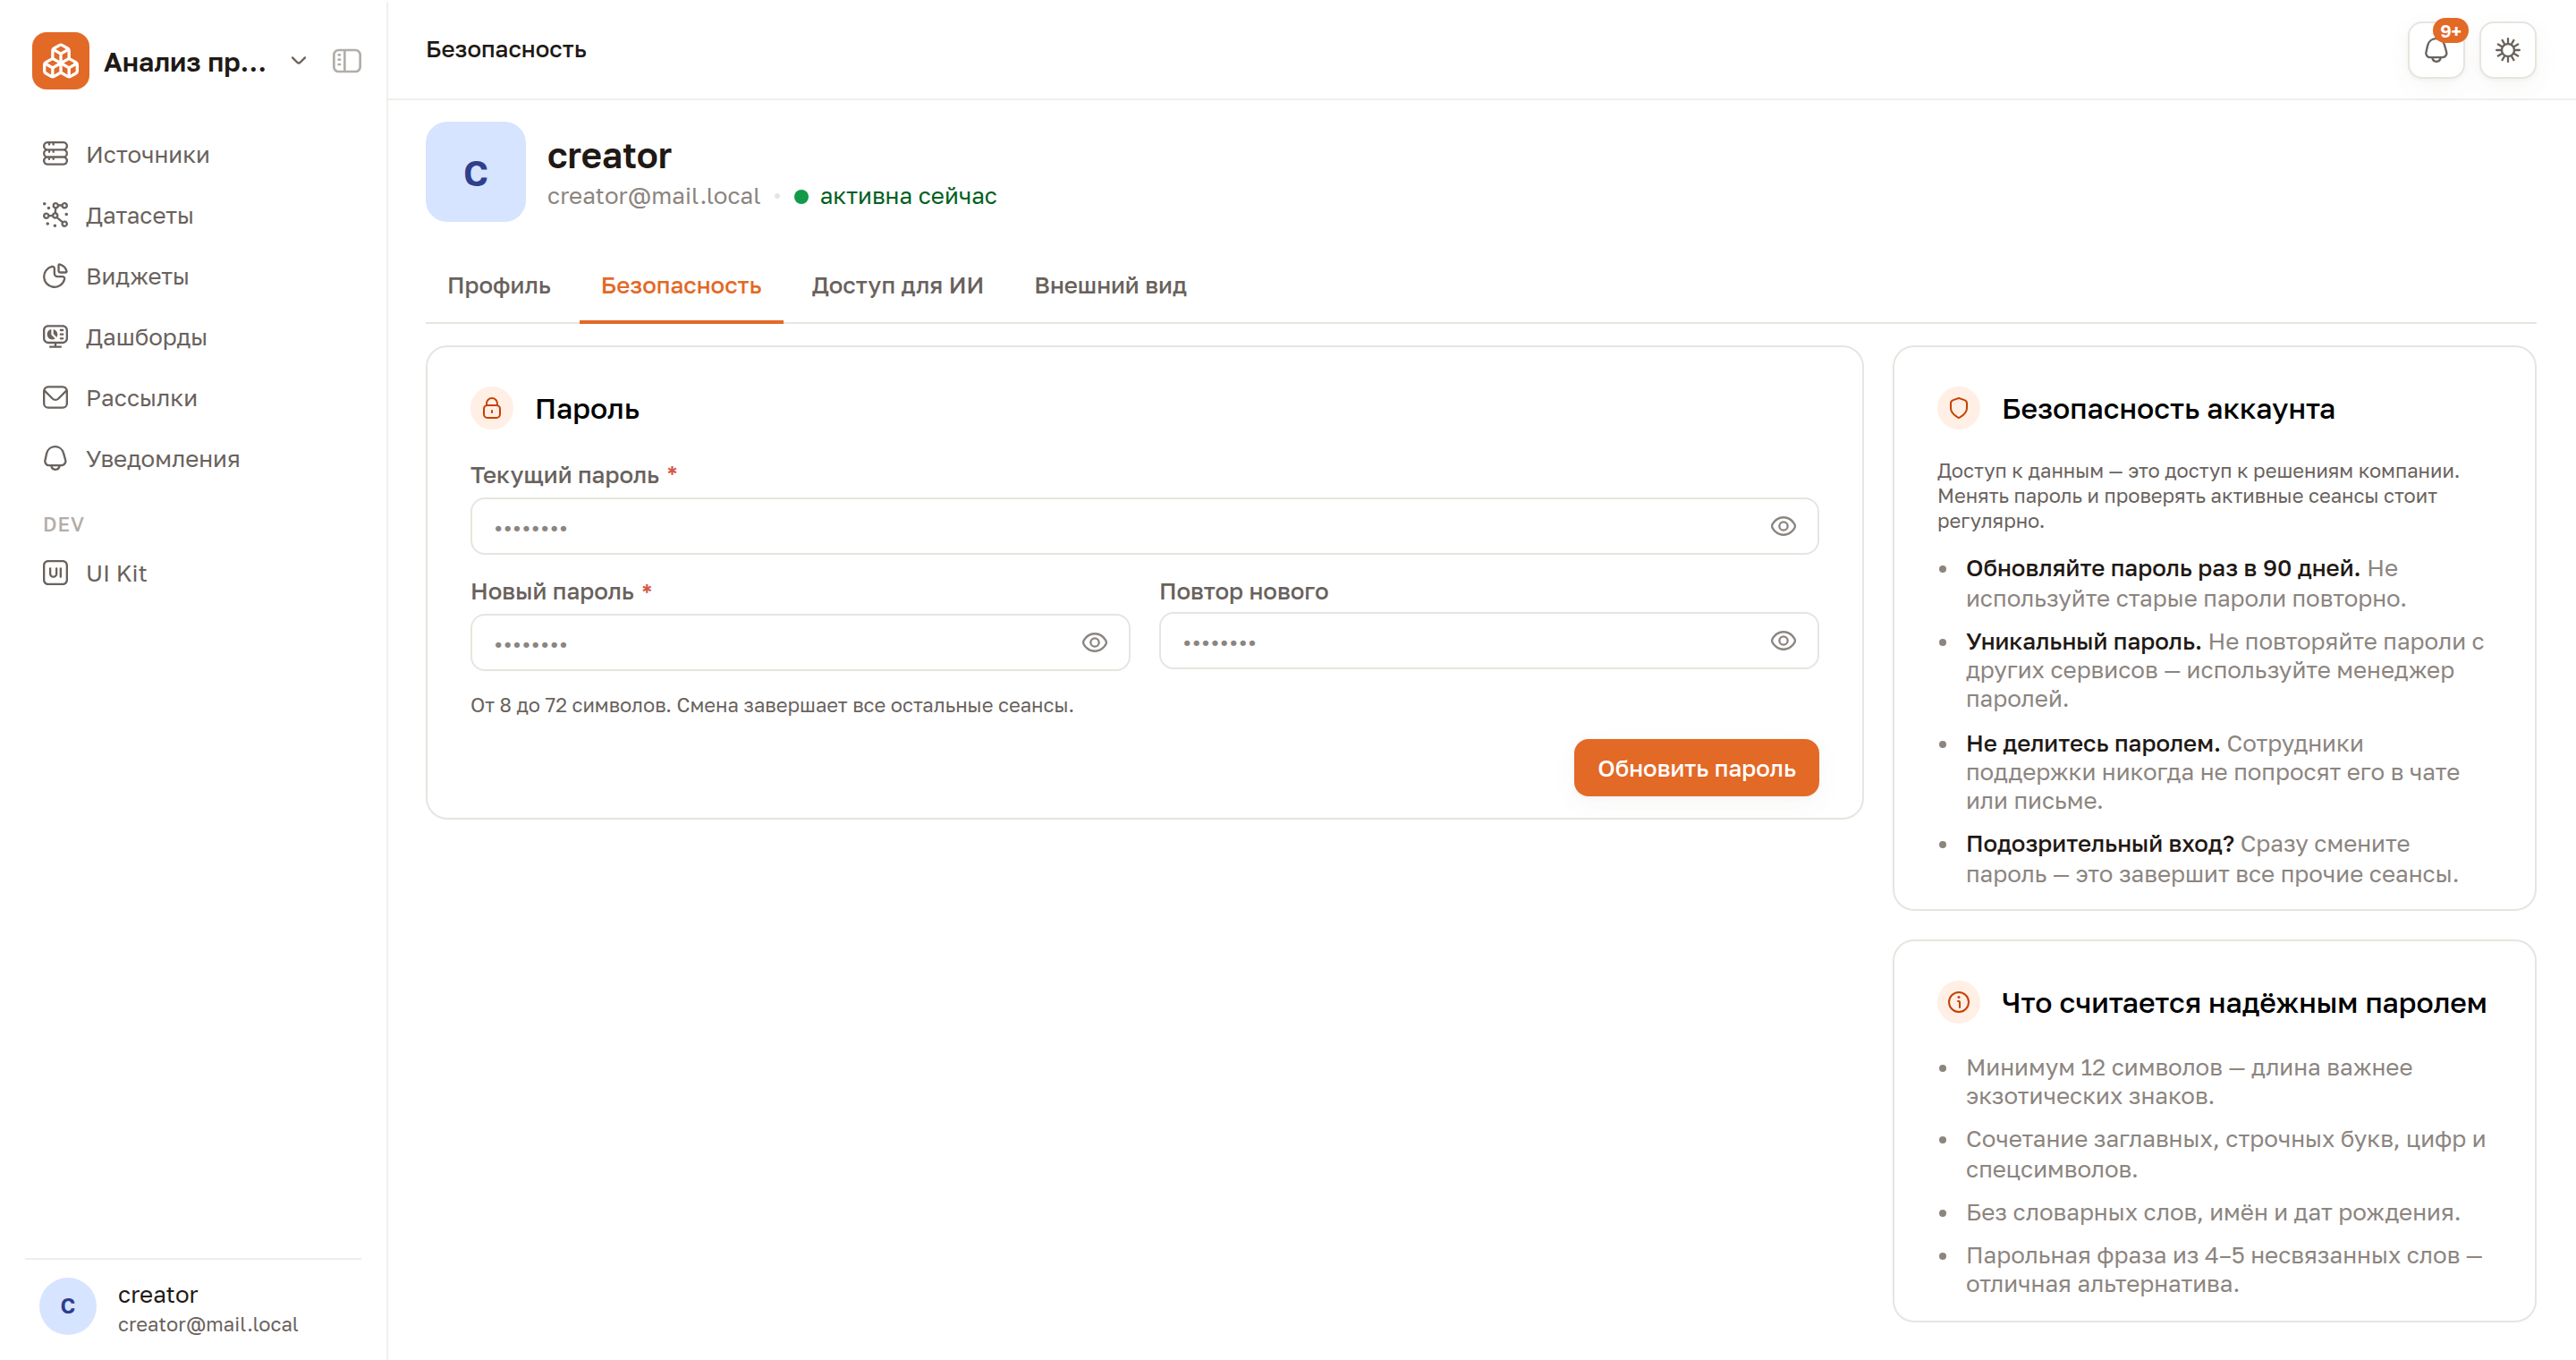The width and height of the screenshot is (2576, 1360).
Task: Toggle the light theme sun icon
Action: 2507,50
